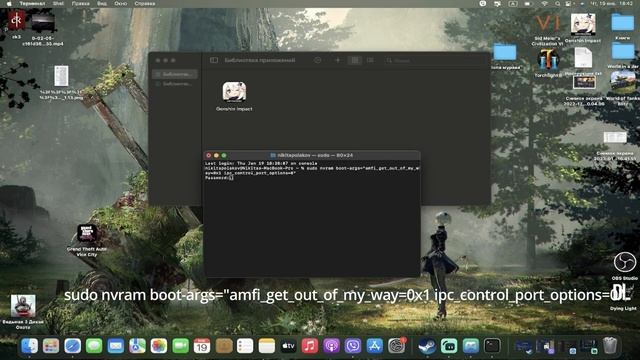
Task: Open Podcasts app in the Dock
Action: tap(331, 346)
